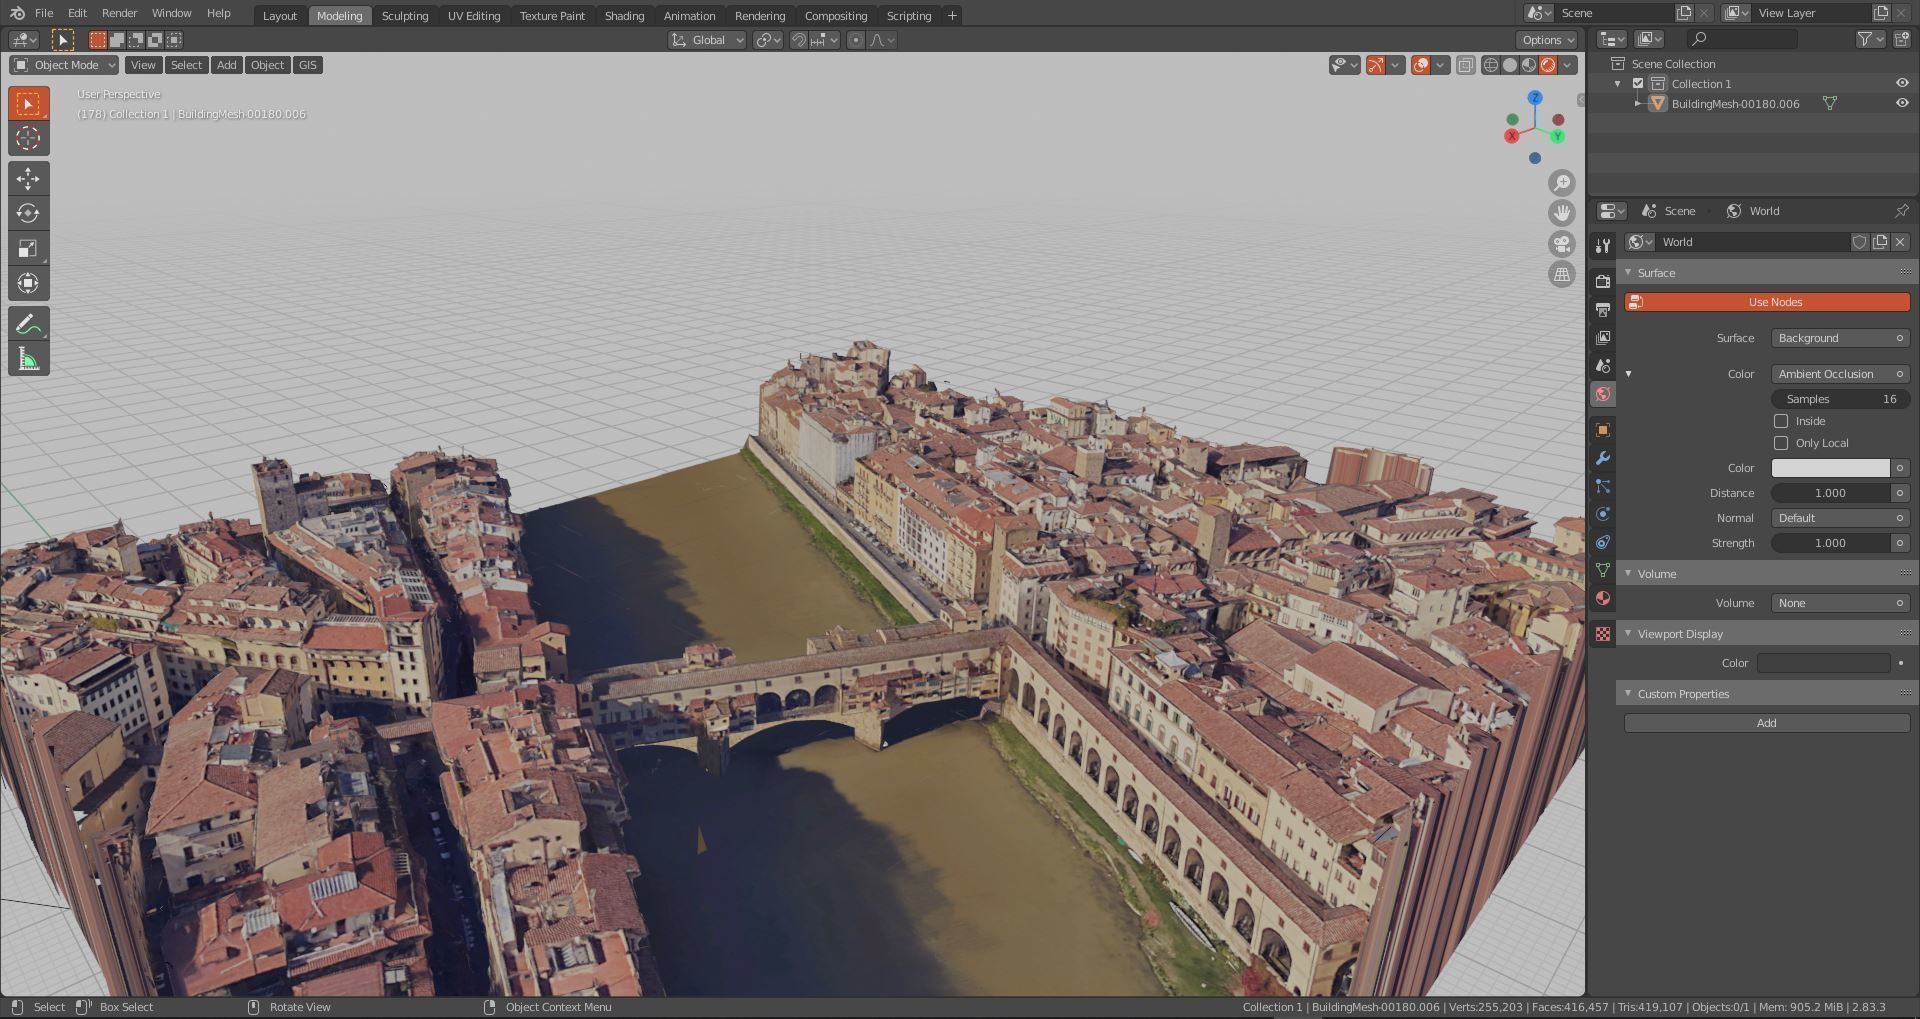This screenshot has height=1019, width=1920.
Task: Open Active Tool and Workspace settings icon
Action: (x=1603, y=246)
